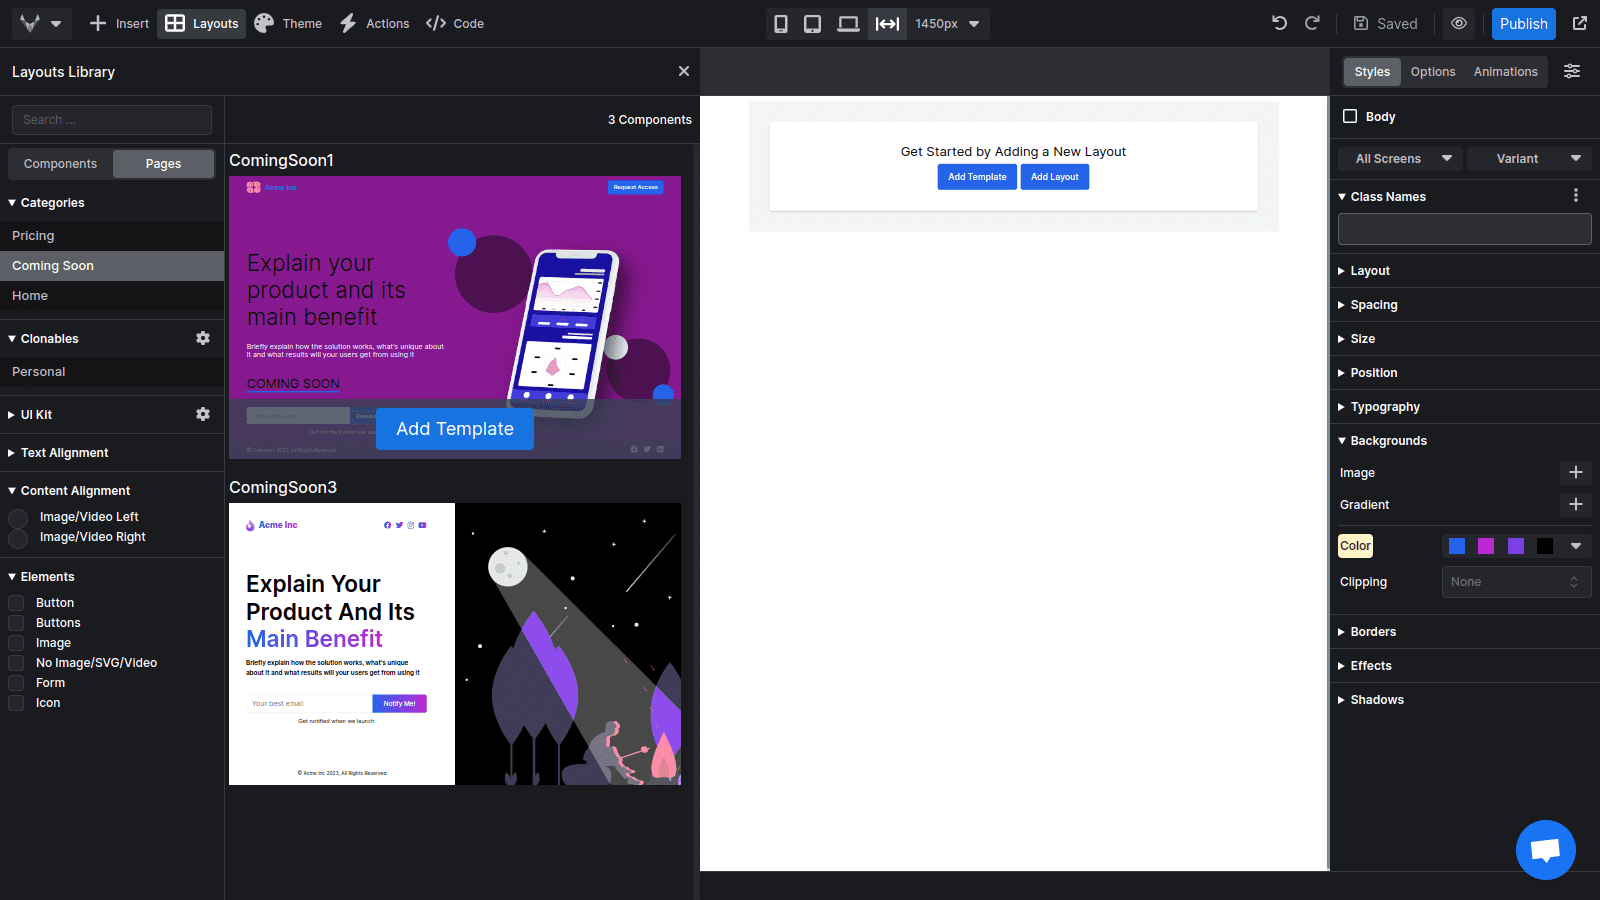Screen dimensions: 1600x900
Task: Open site in new window icon
Action: (x=1580, y=23)
